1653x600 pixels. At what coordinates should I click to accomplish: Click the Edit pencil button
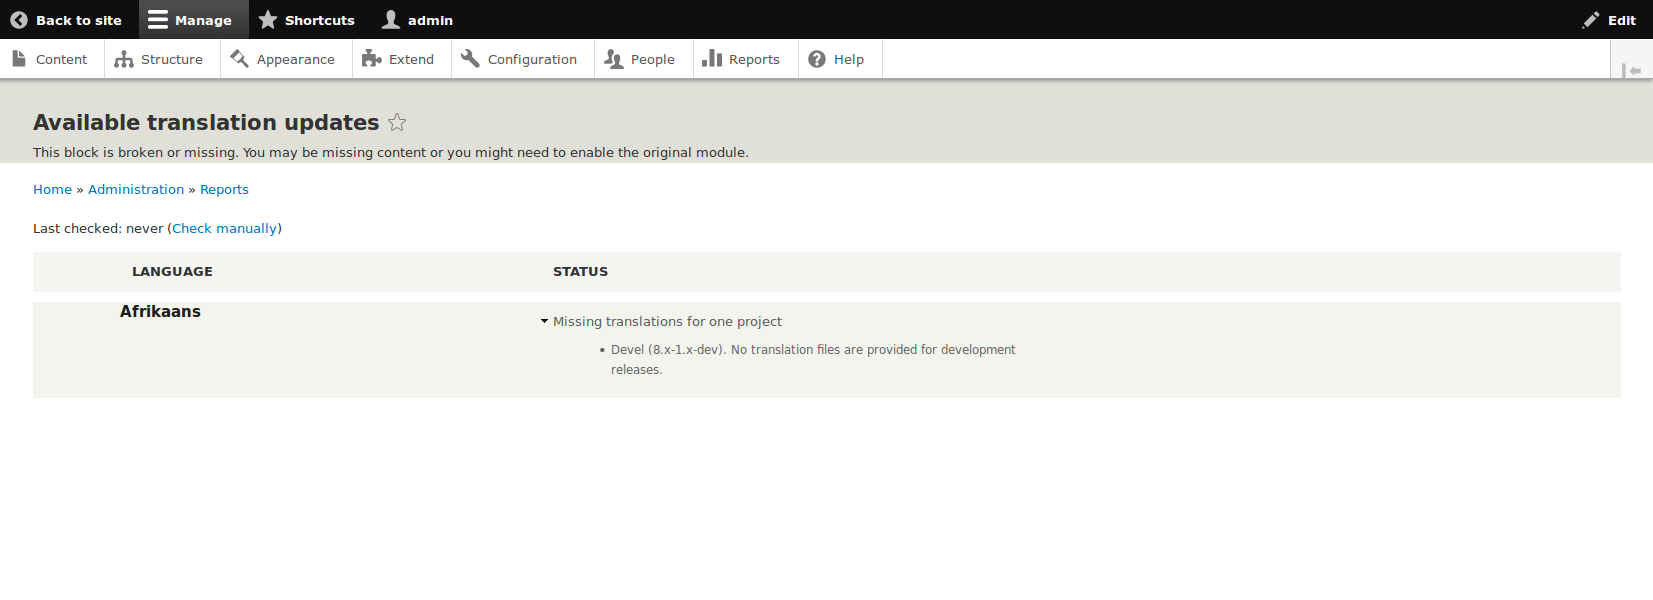pyautogui.click(x=1609, y=20)
